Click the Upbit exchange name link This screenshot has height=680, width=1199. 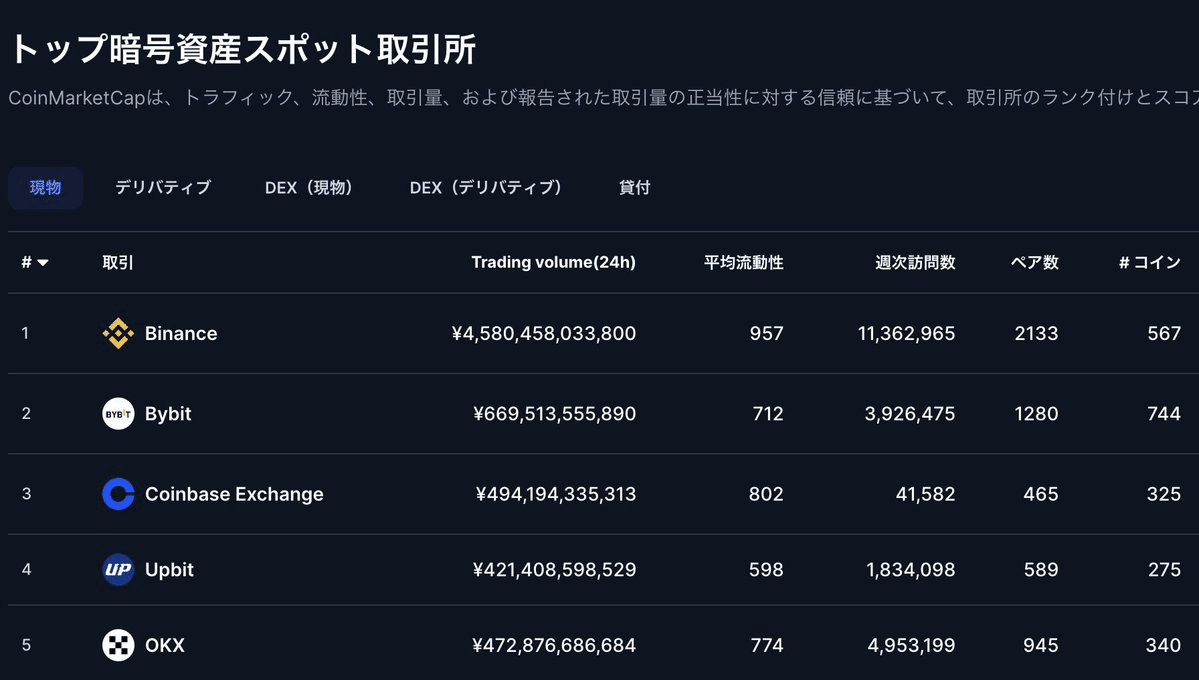click(169, 569)
